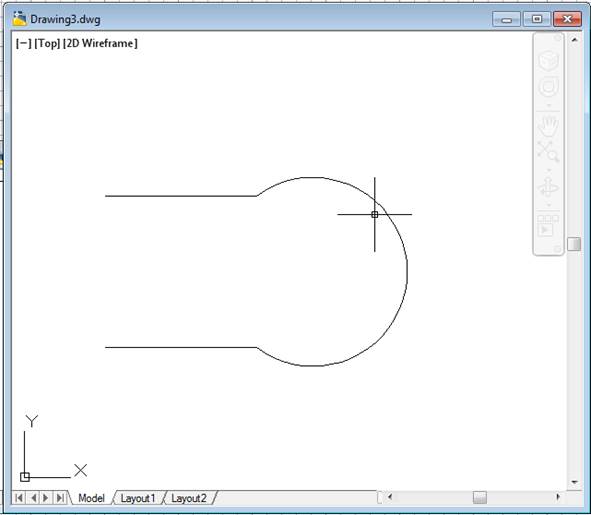This screenshot has width=591, height=515.
Task: Open ShowMotion in the navigation bar
Action: (x=548, y=226)
